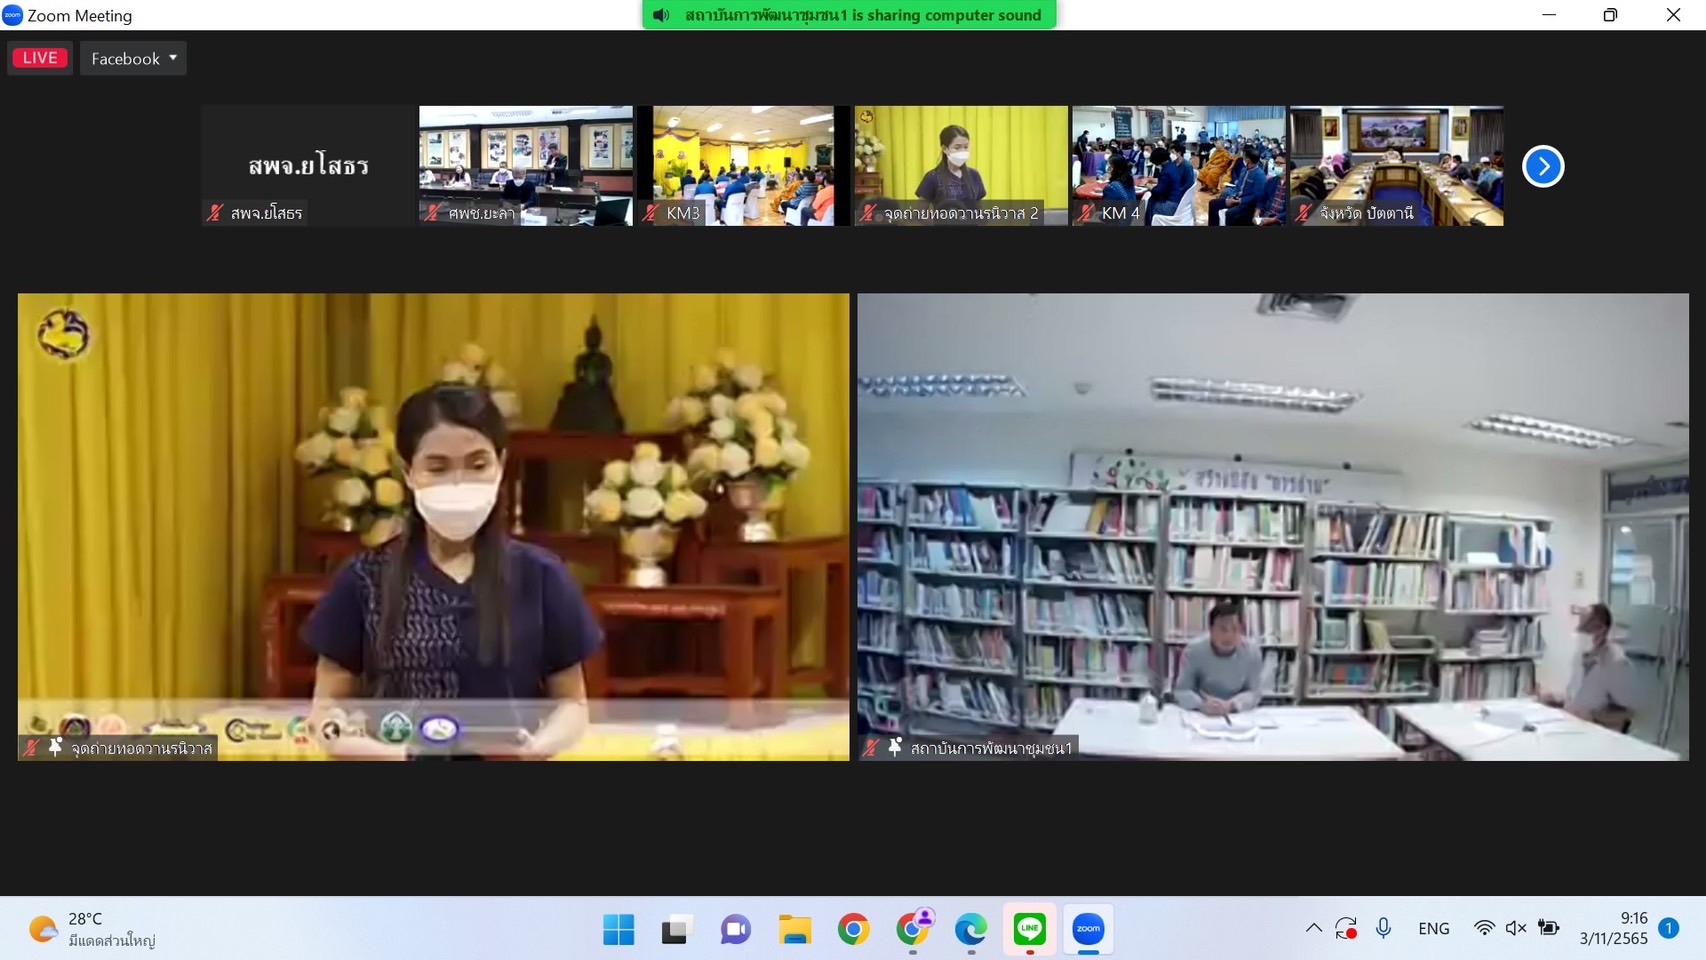Click the Zoom icon in the taskbar
This screenshot has height=960, width=1706.
(x=1088, y=929)
